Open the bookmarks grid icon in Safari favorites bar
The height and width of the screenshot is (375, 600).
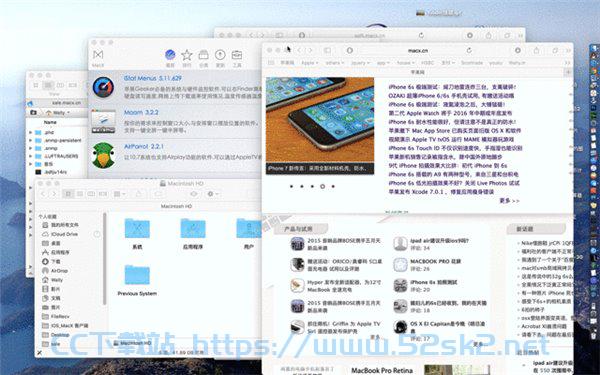pyautogui.click(x=271, y=62)
